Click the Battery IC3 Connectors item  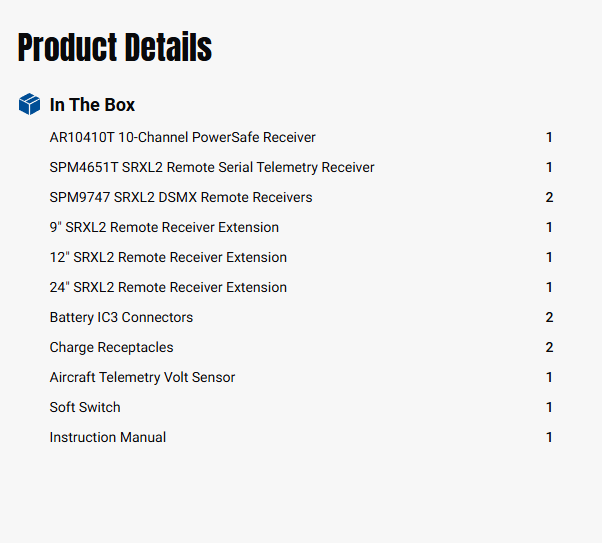pos(121,317)
